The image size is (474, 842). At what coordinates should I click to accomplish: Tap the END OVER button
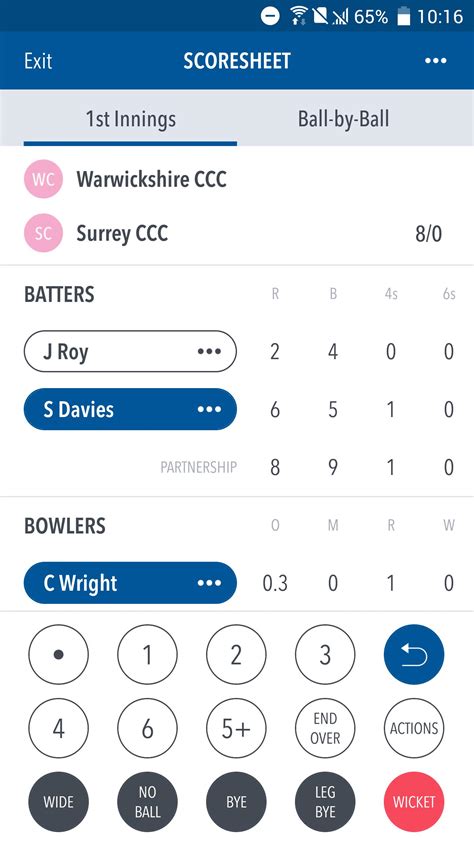(x=325, y=728)
